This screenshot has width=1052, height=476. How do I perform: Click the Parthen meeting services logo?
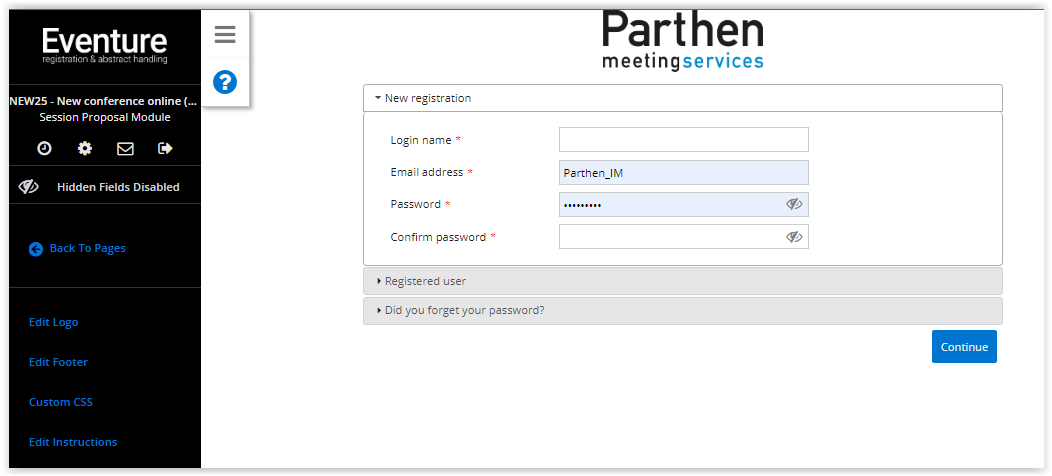point(683,40)
